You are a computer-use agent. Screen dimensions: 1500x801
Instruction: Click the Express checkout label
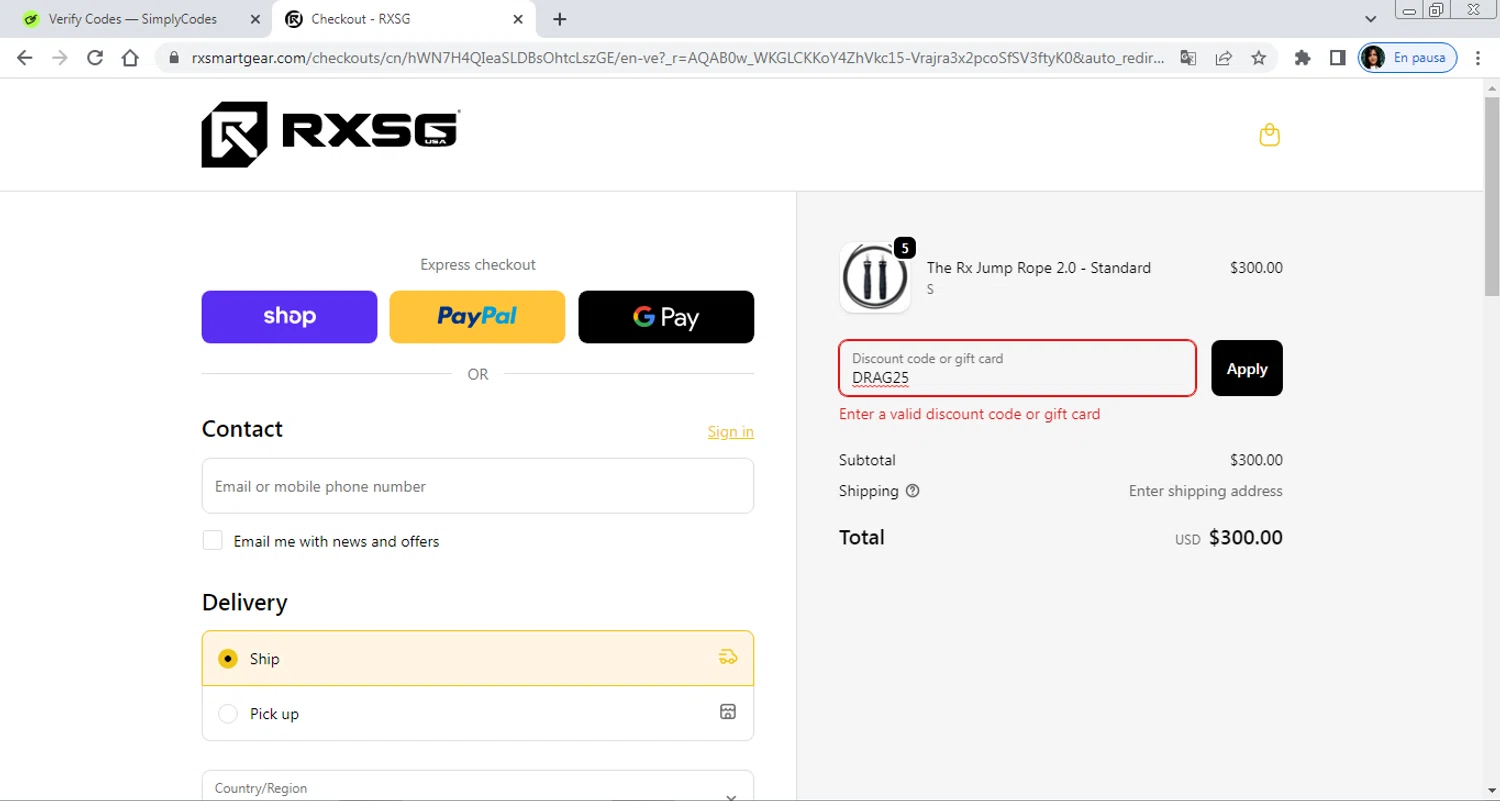click(478, 265)
